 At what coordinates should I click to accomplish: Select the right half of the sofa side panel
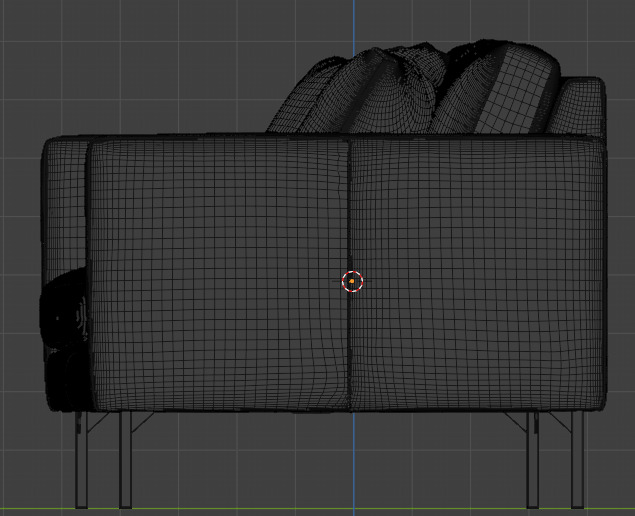(x=479, y=275)
